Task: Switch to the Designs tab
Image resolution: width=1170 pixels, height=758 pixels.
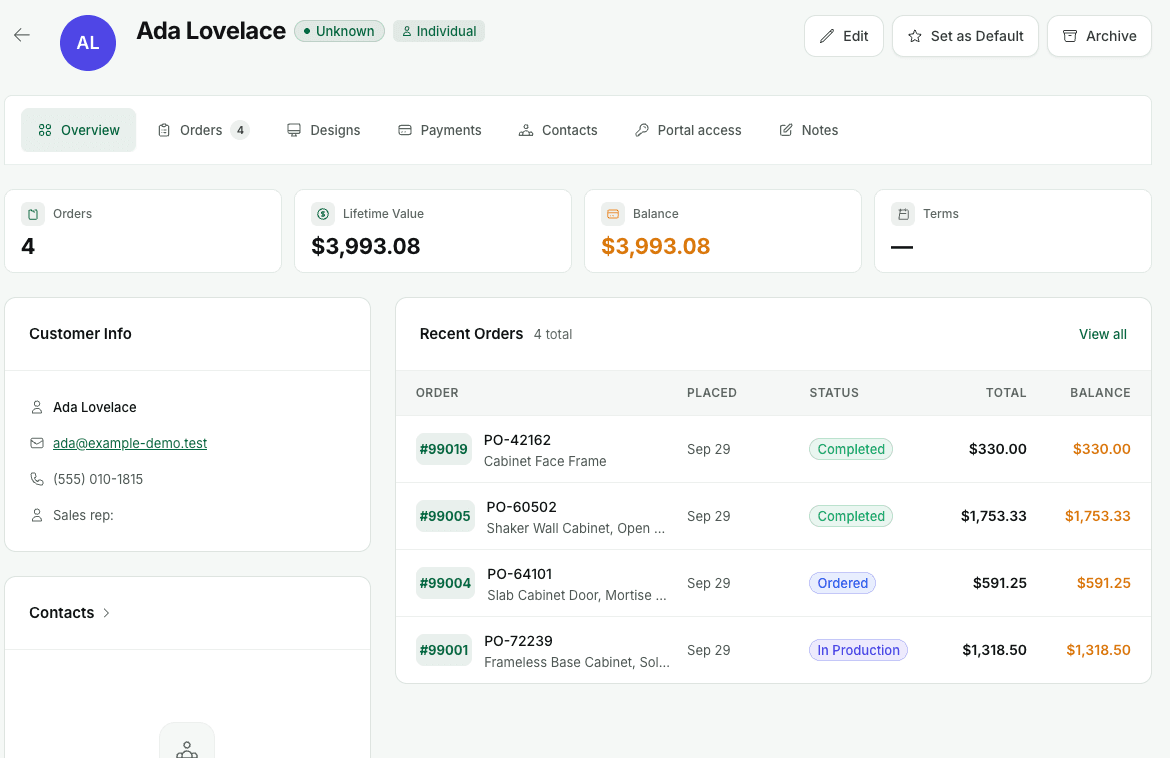Action: pos(324,130)
